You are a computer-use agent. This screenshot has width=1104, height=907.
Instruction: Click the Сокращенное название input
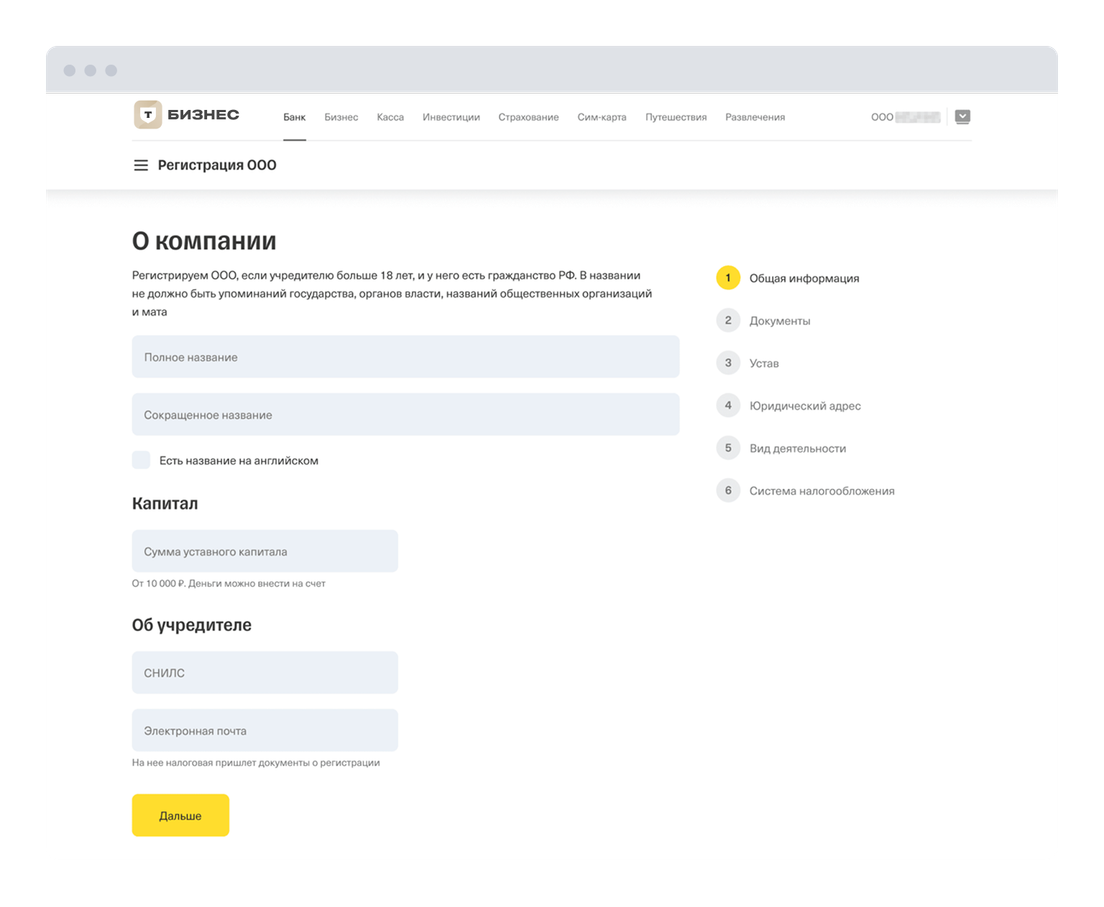coord(405,414)
